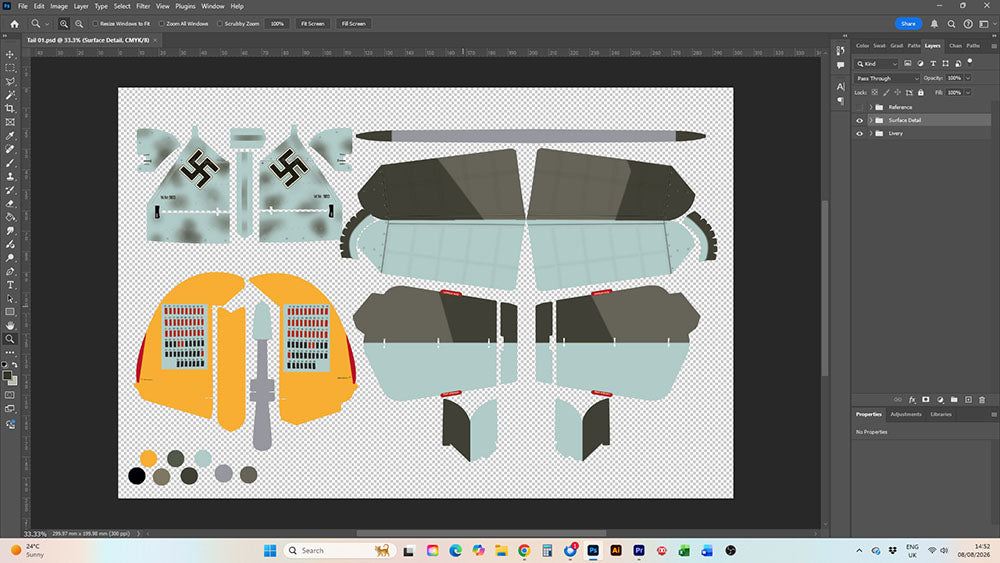
Task: Open the Layers panel options menu
Action: (994, 46)
